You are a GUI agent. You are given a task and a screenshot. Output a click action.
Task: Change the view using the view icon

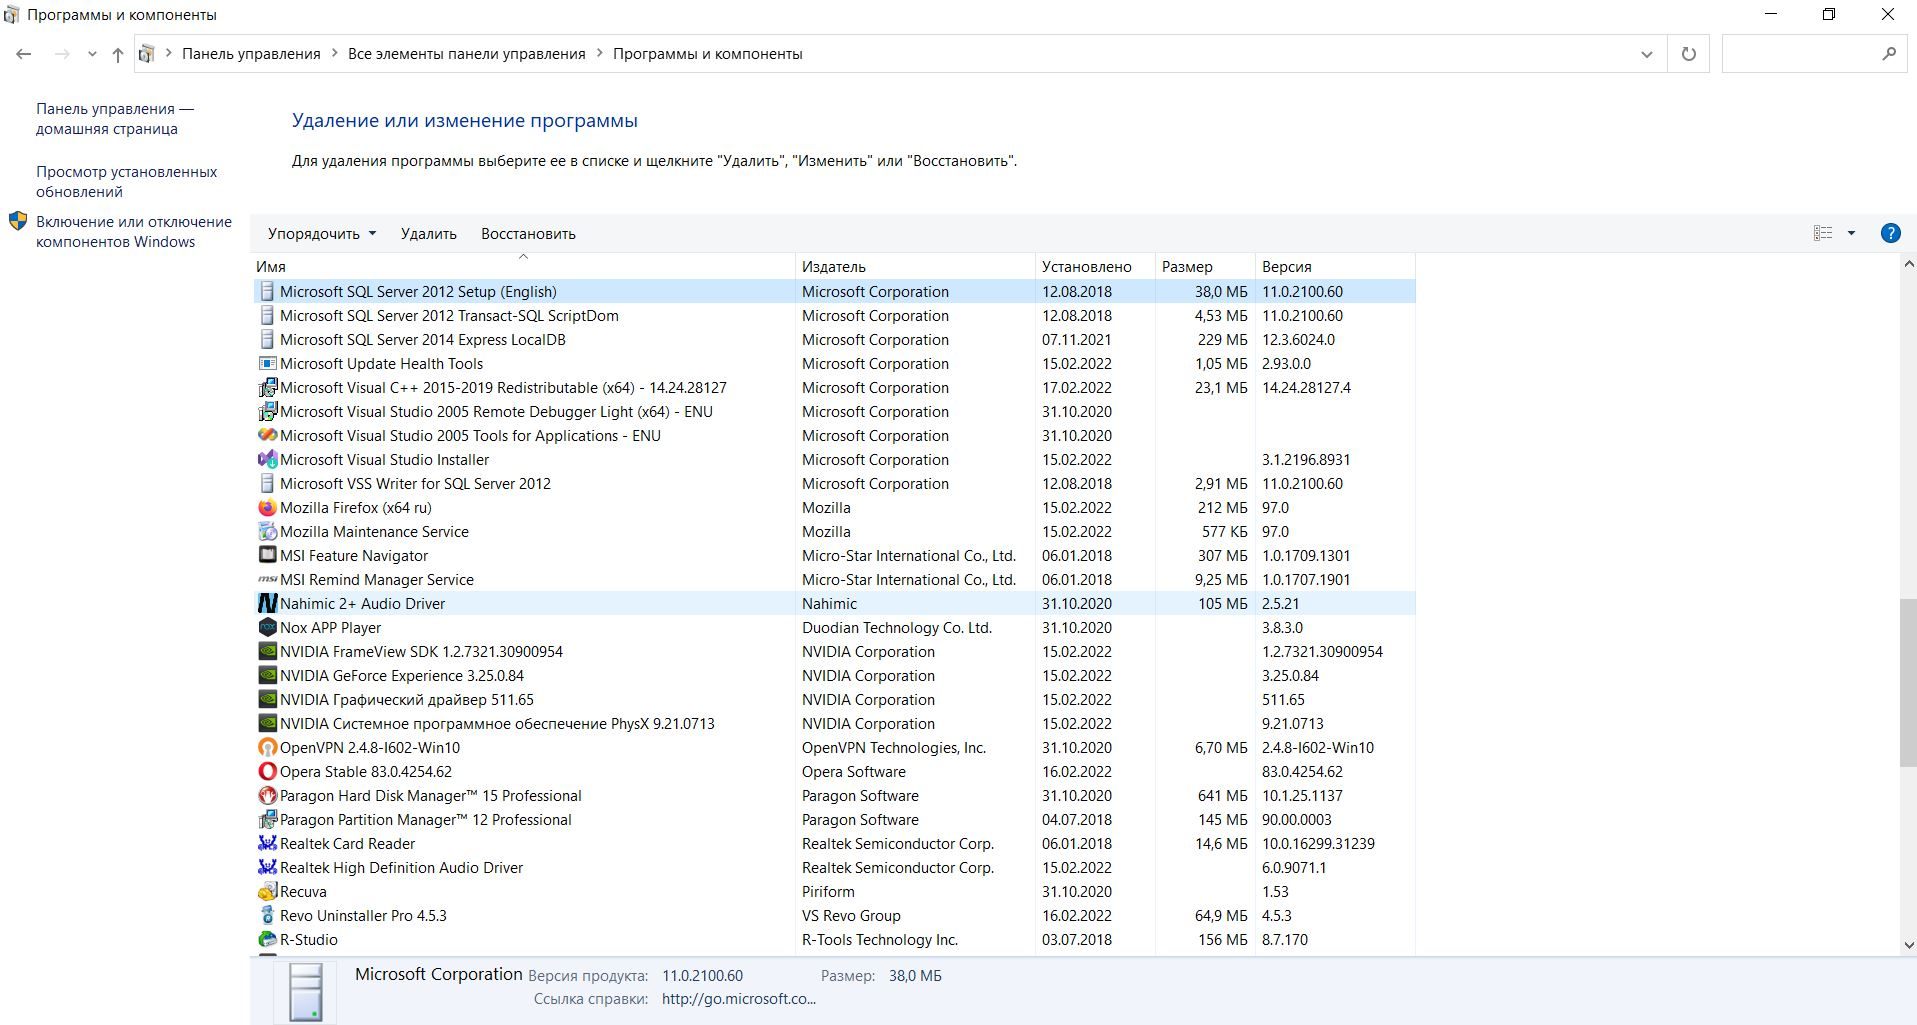(x=1823, y=233)
